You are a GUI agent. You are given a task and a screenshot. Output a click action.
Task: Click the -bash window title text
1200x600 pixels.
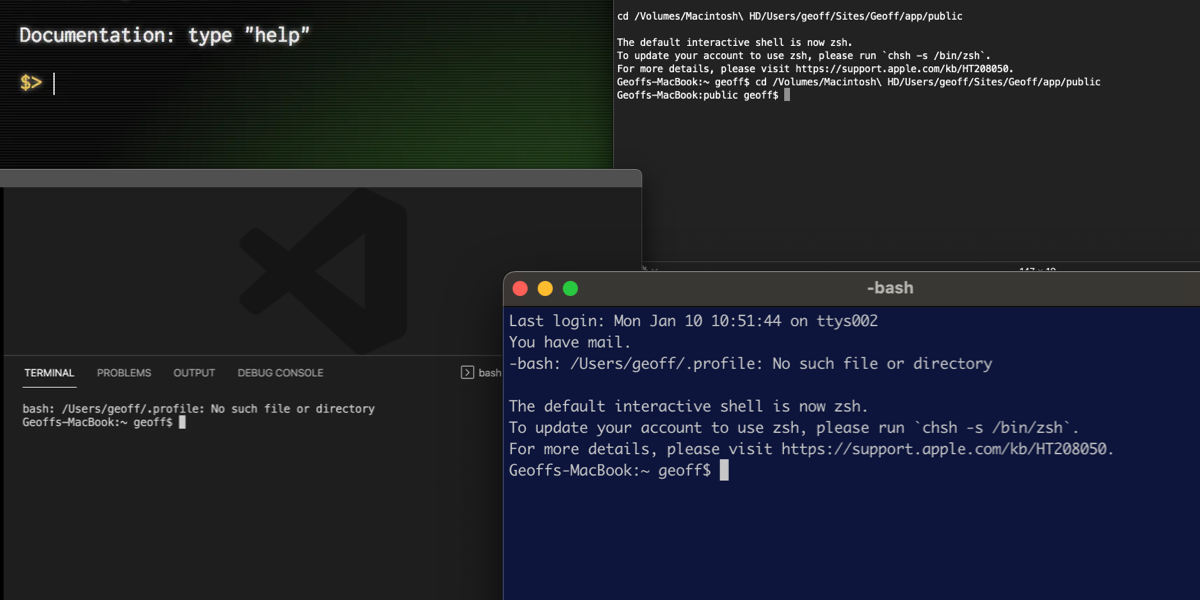(x=889, y=288)
